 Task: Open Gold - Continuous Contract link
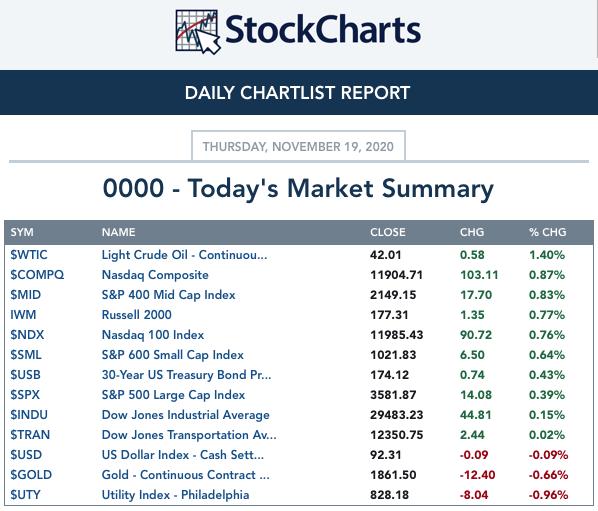click(185, 475)
